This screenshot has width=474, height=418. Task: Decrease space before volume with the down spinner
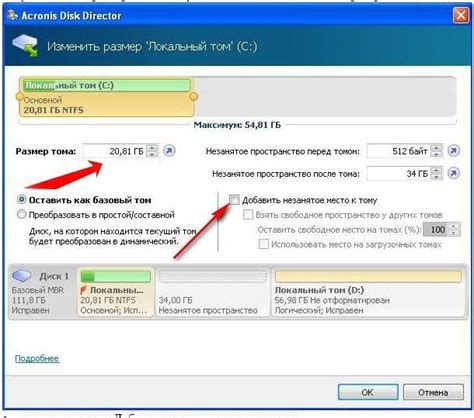(436, 154)
